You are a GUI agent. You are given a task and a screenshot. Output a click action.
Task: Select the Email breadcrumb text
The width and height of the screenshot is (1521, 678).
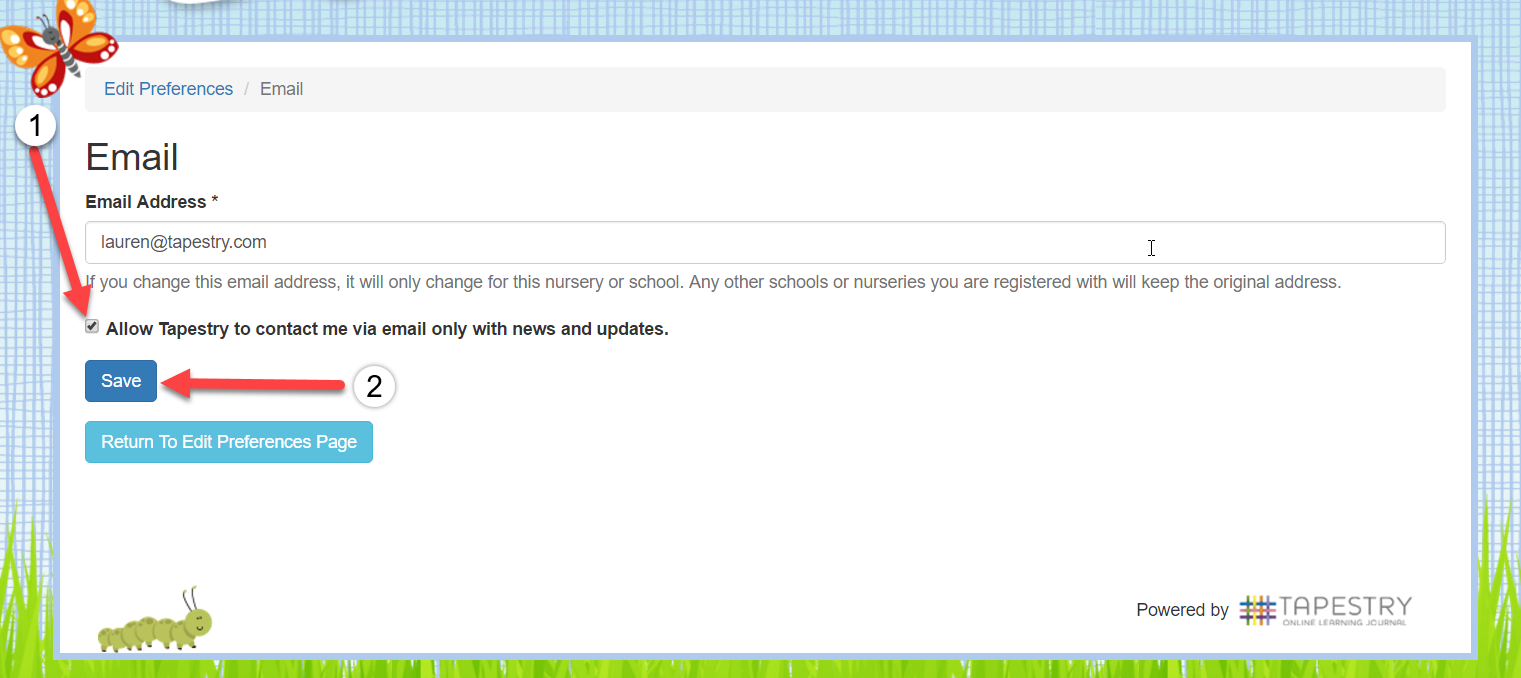tap(281, 89)
